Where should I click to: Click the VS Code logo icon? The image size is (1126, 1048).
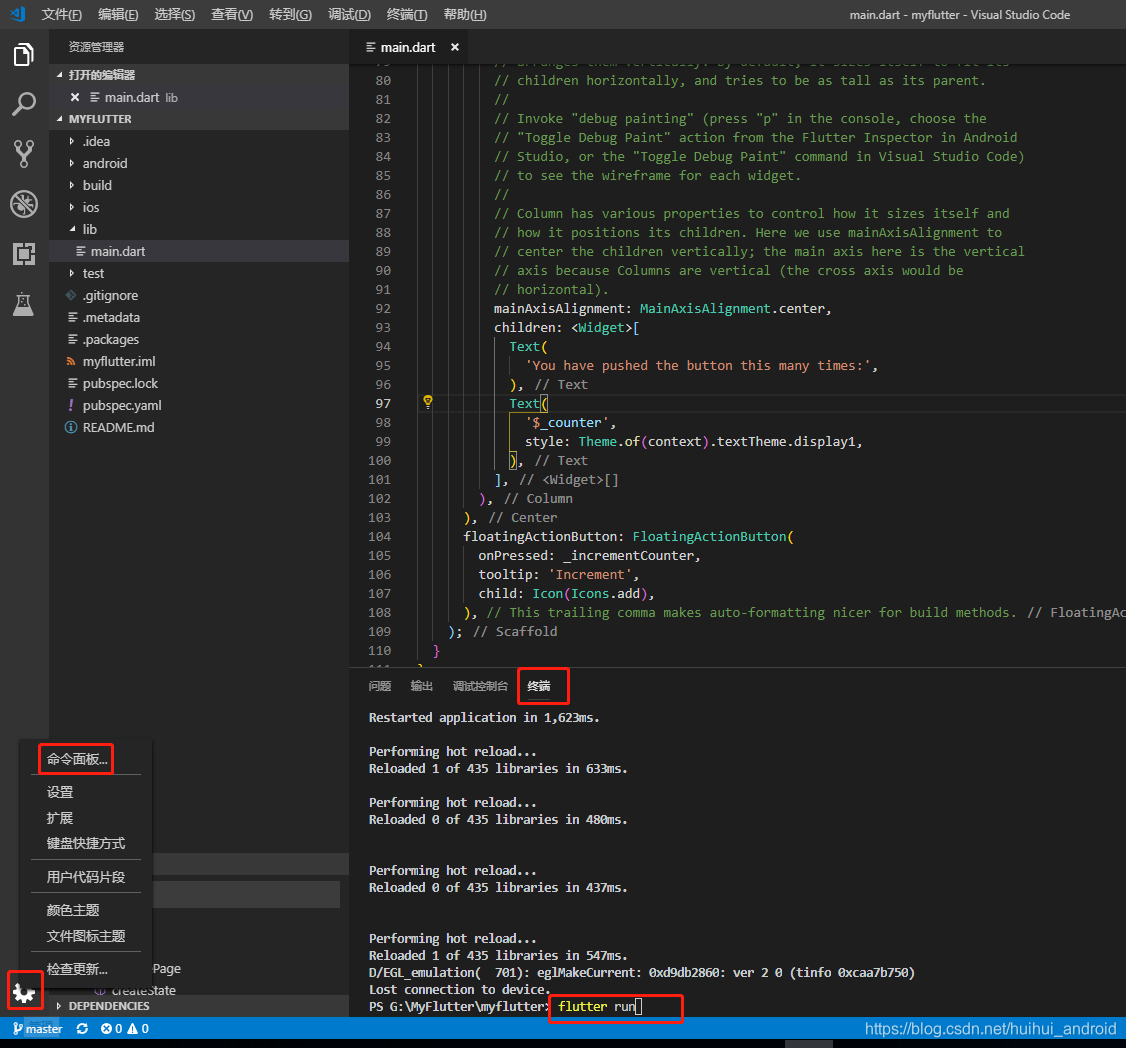(x=18, y=14)
